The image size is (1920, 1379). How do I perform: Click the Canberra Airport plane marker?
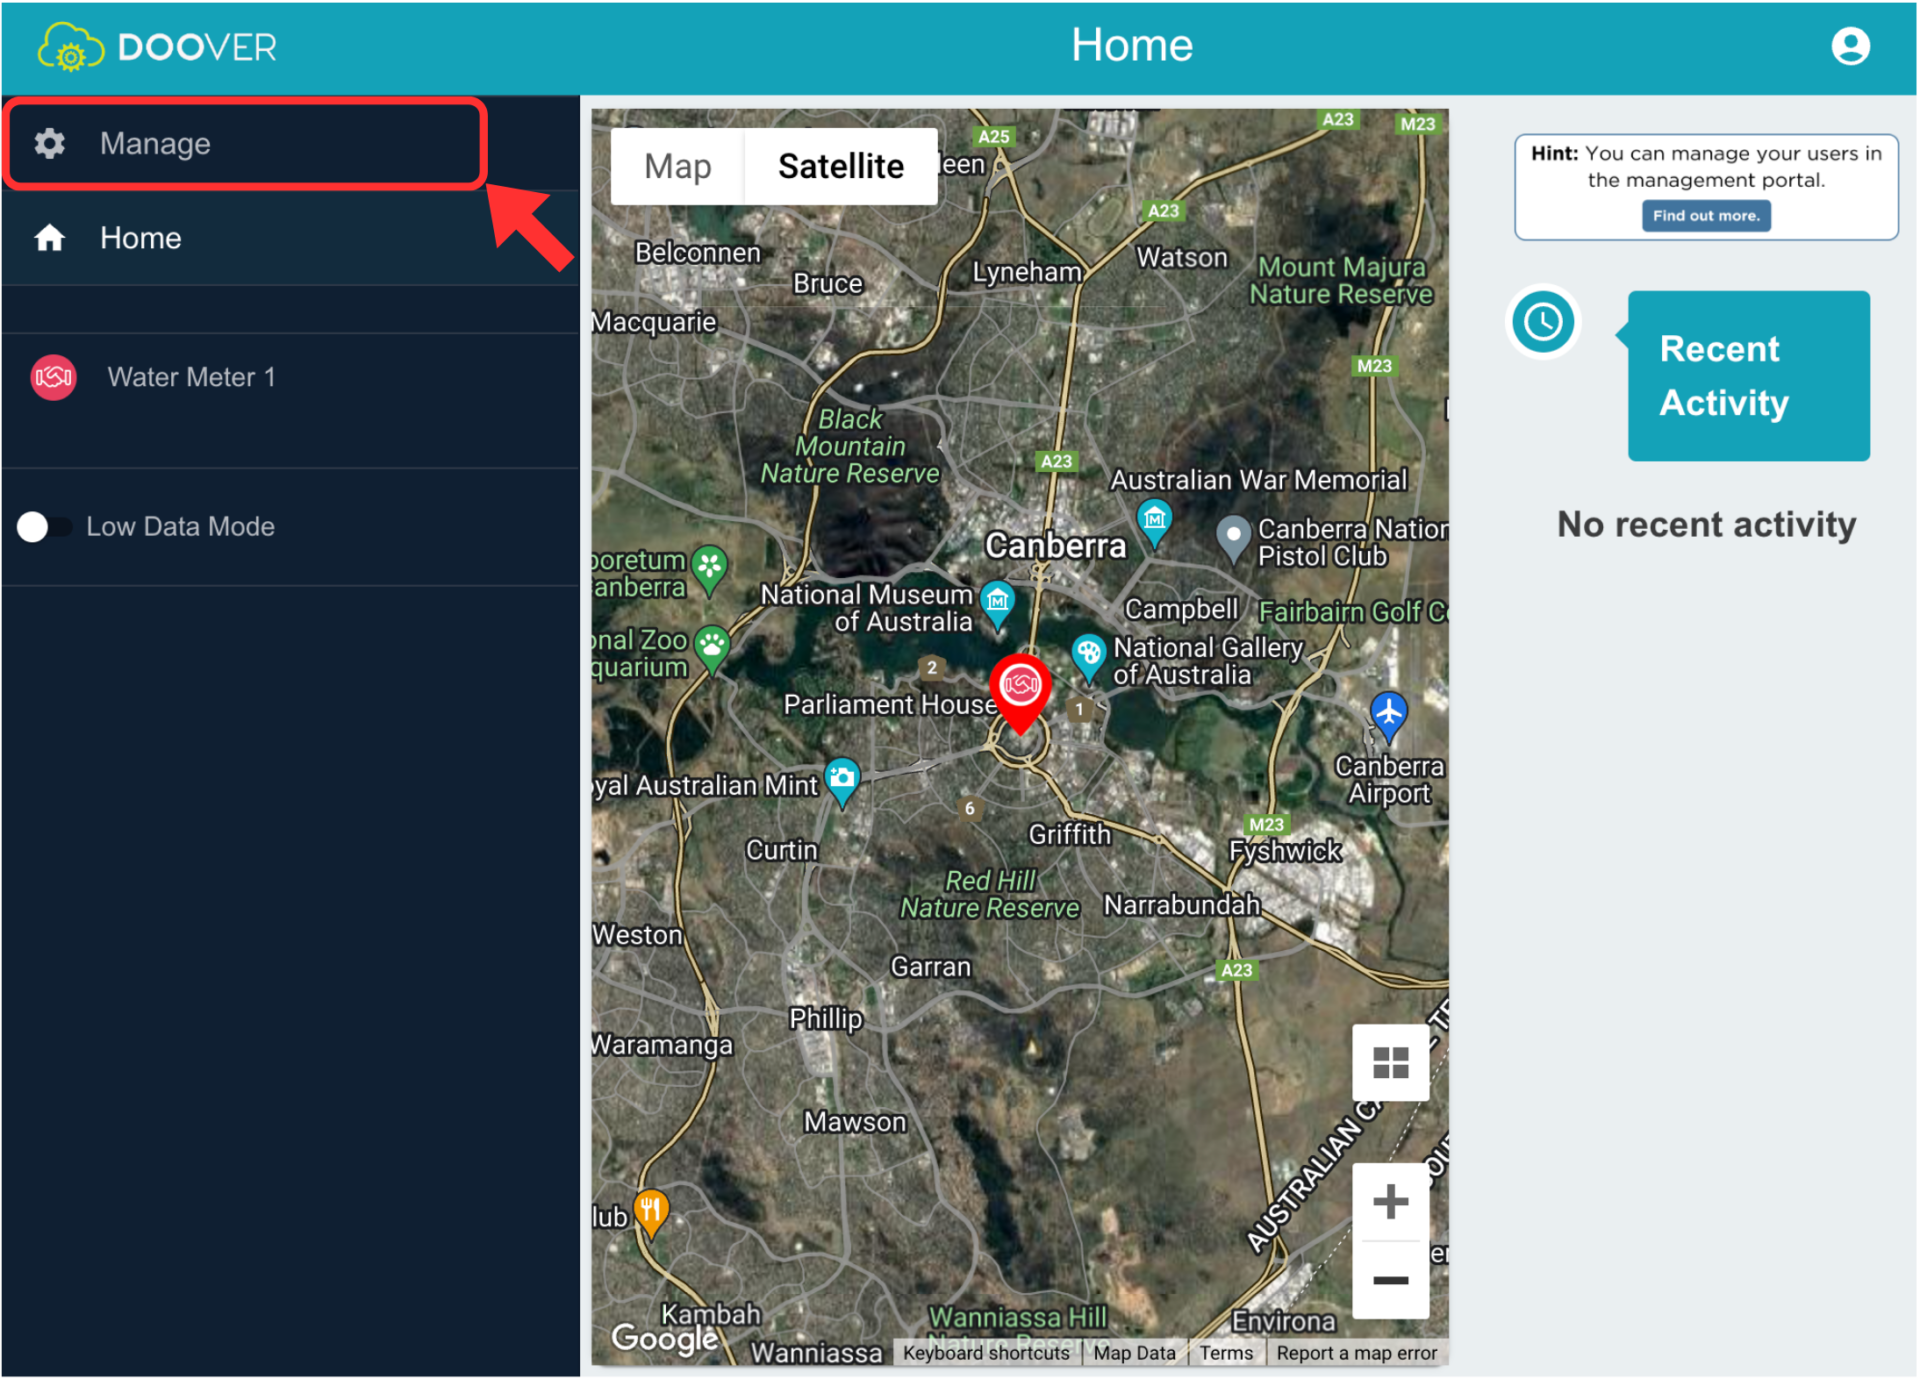(x=1388, y=718)
